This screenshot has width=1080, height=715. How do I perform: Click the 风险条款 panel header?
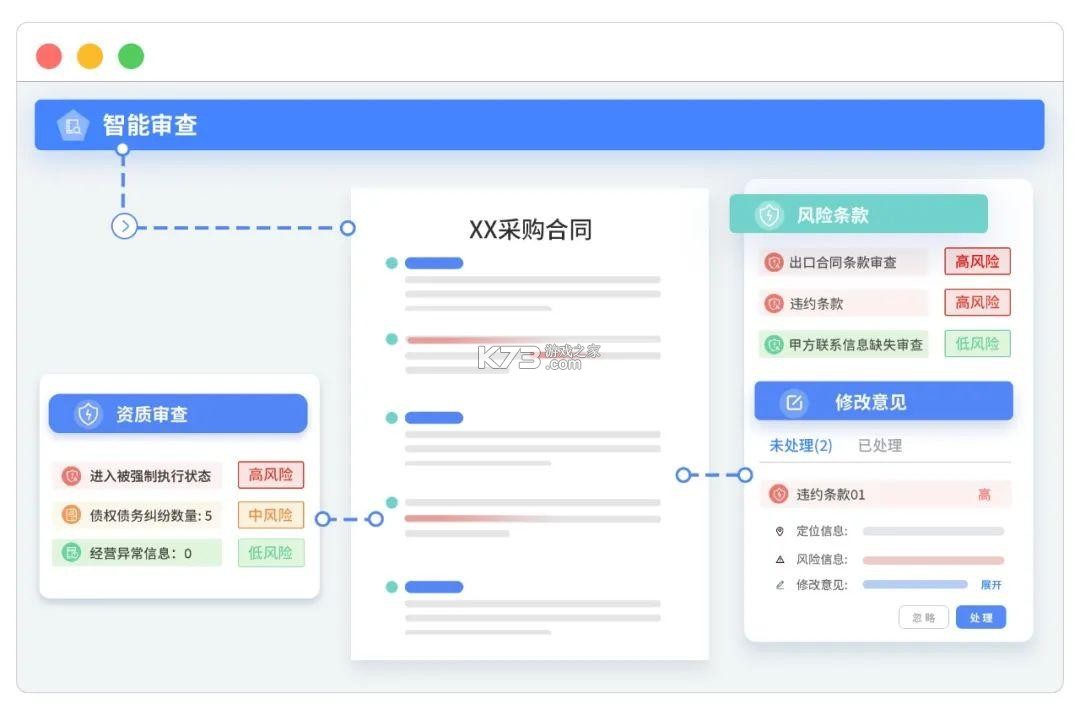coord(858,214)
